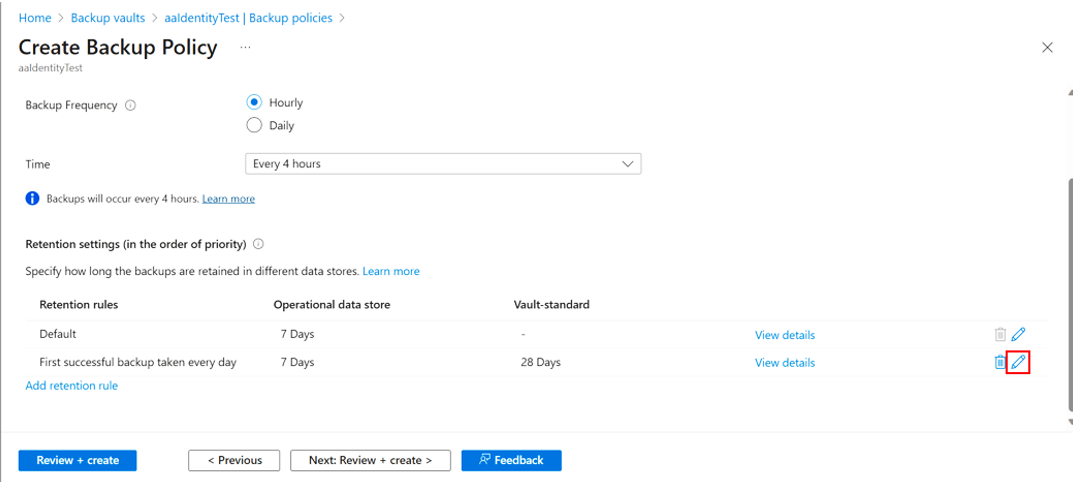The height and width of the screenshot is (482, 1073).
Task: Click the 28 Days vault-standard value
Action: pos(541,362)
